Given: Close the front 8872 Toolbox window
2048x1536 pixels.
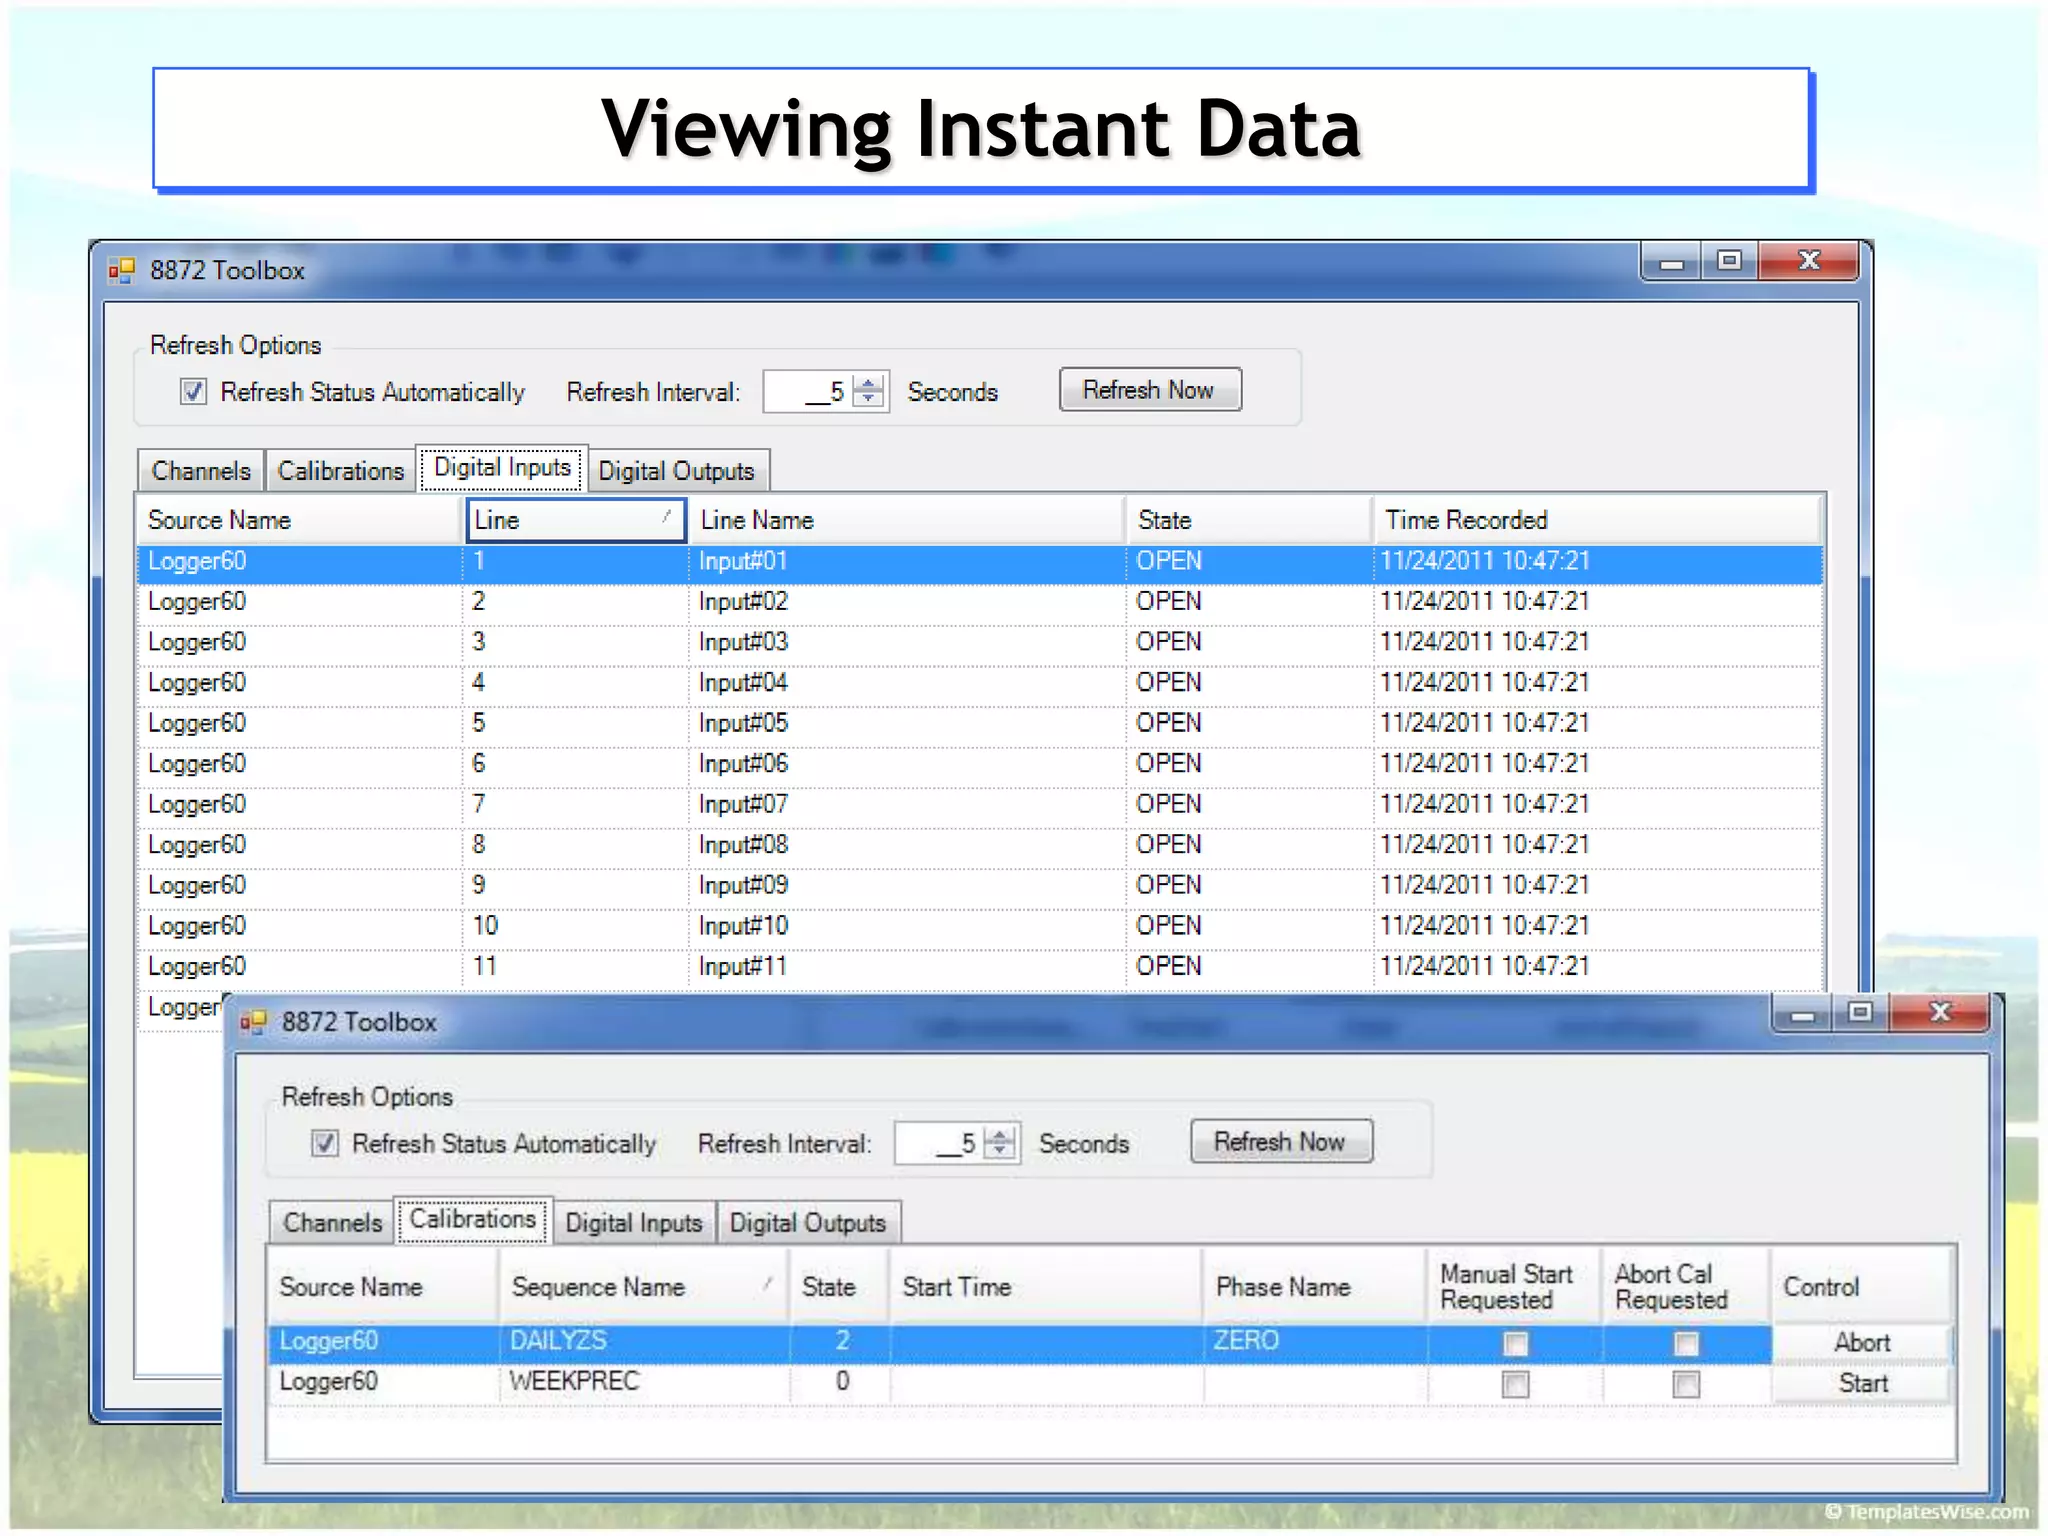Looking at the screenshot, I should click(x=1940, y=1013).
